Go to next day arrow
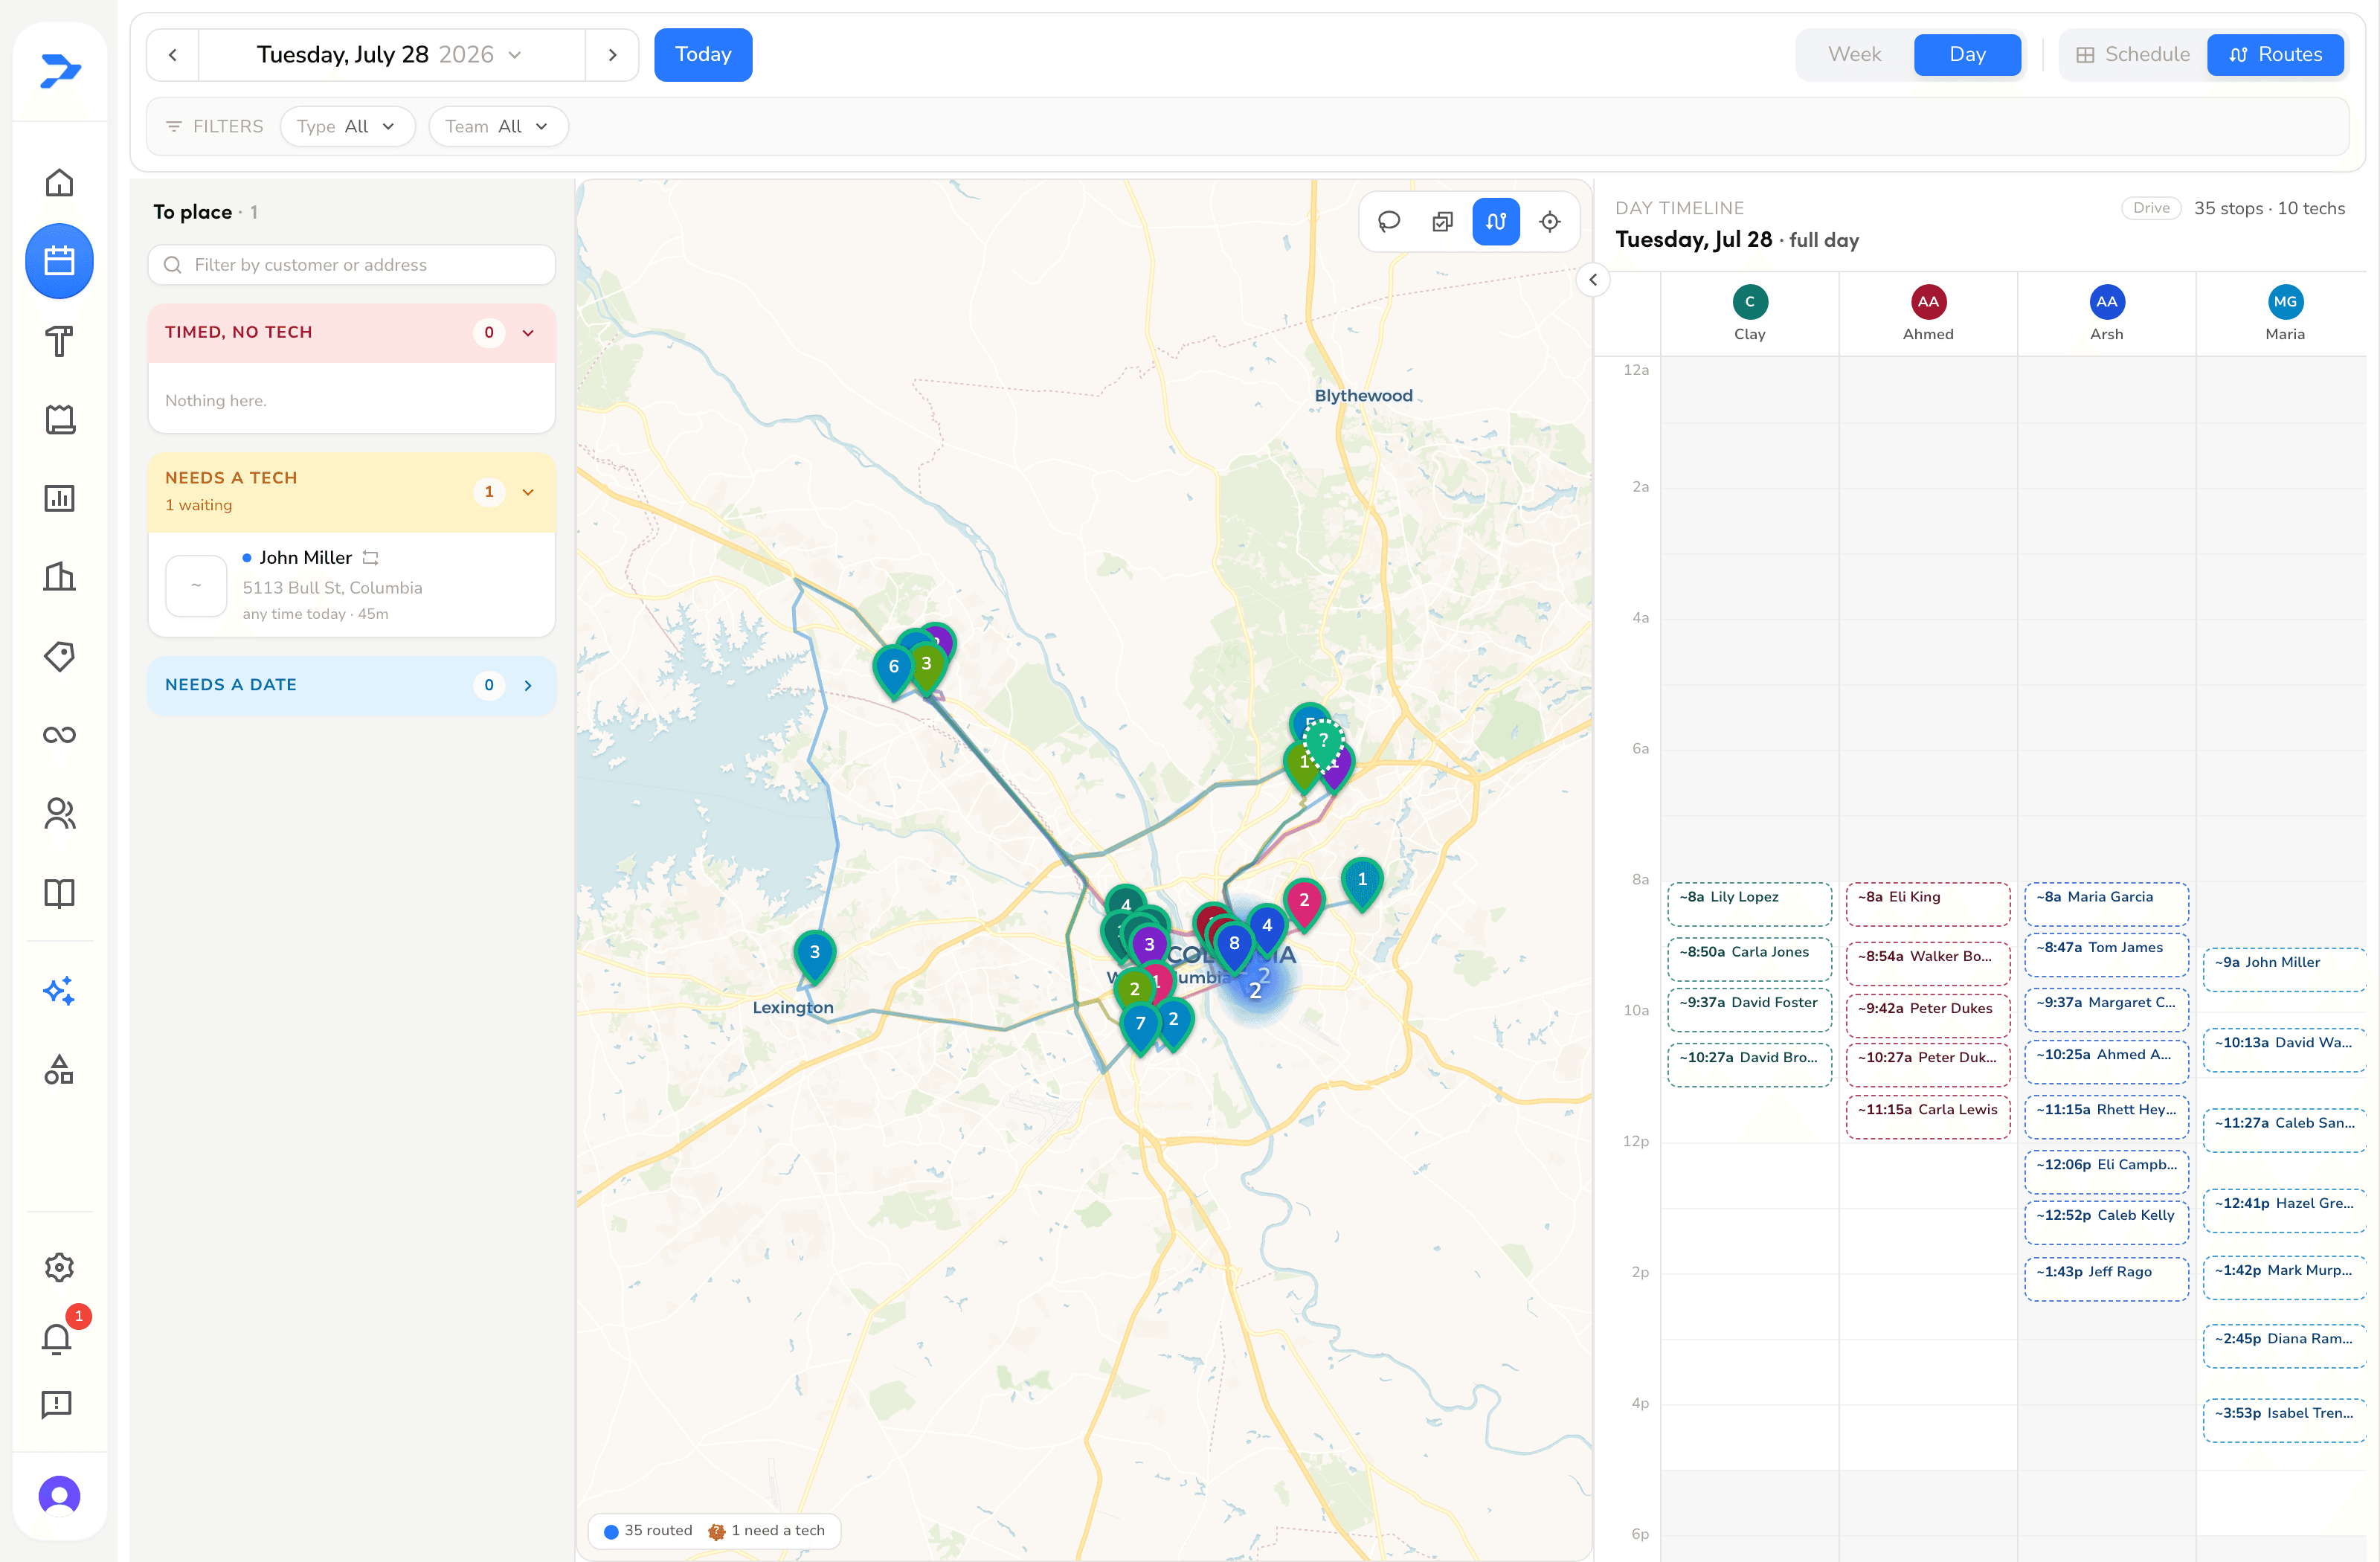This screenshot has width=2380, height=1562. 612,55
